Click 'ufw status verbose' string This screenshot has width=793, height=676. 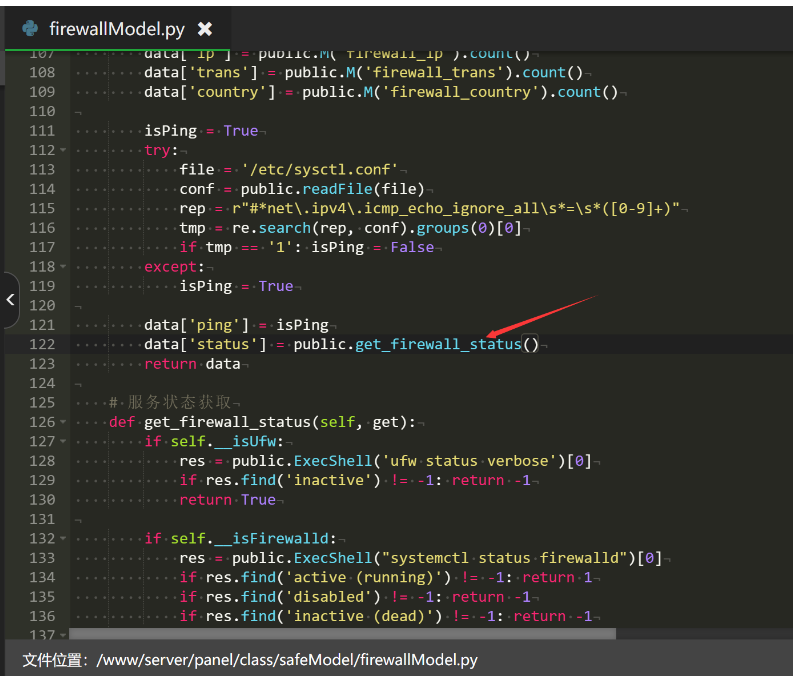click(x=469, y=461)
